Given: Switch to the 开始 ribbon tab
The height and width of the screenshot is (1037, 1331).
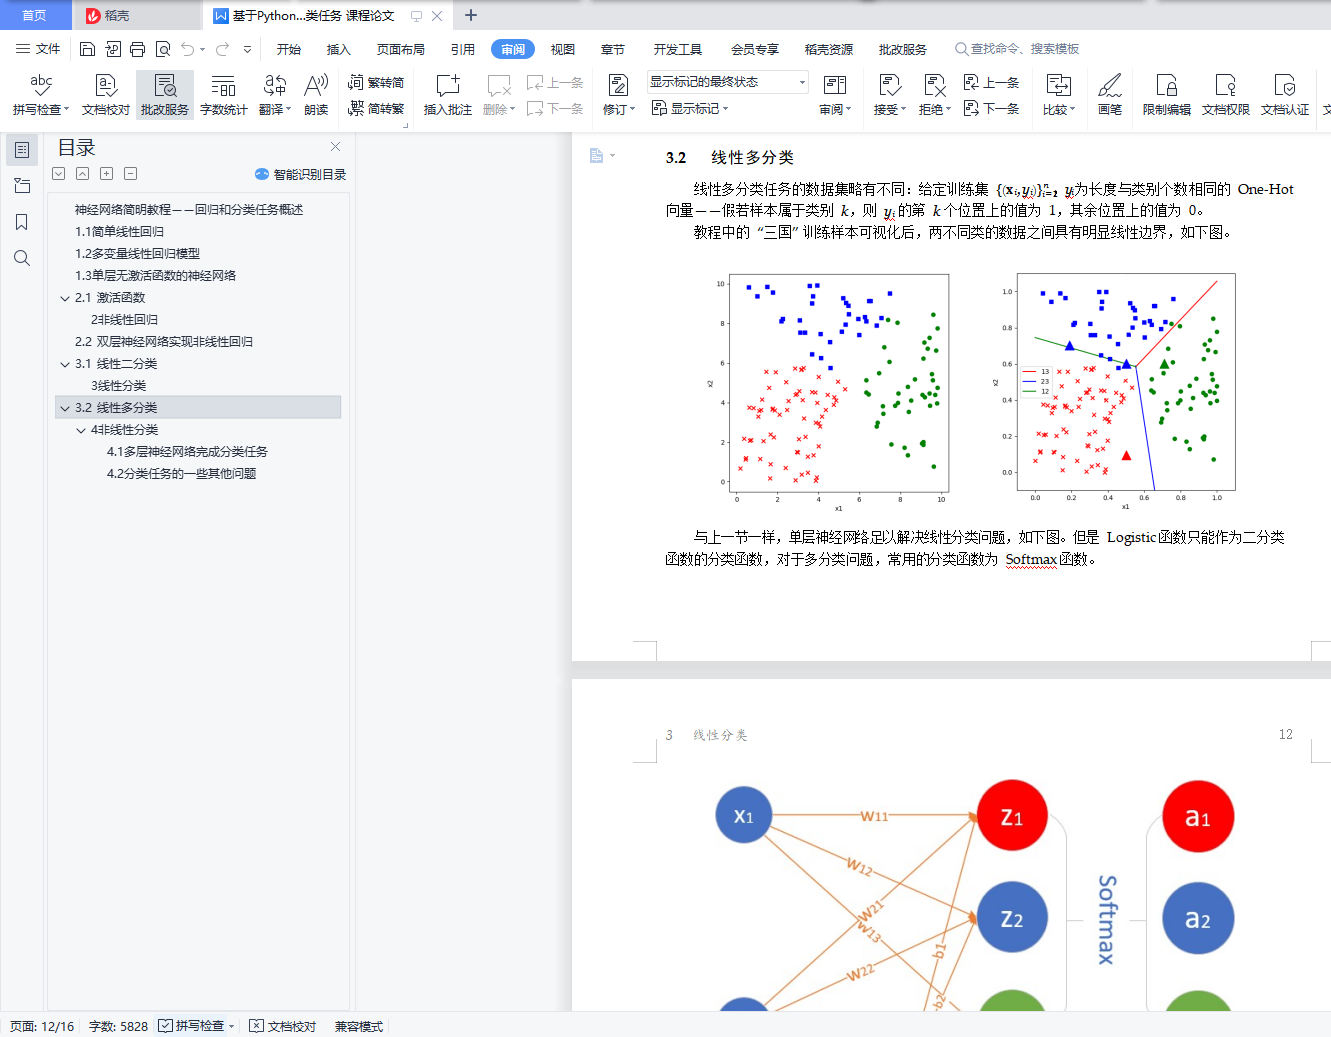Looking at the screenshot, I should (289, 49).
